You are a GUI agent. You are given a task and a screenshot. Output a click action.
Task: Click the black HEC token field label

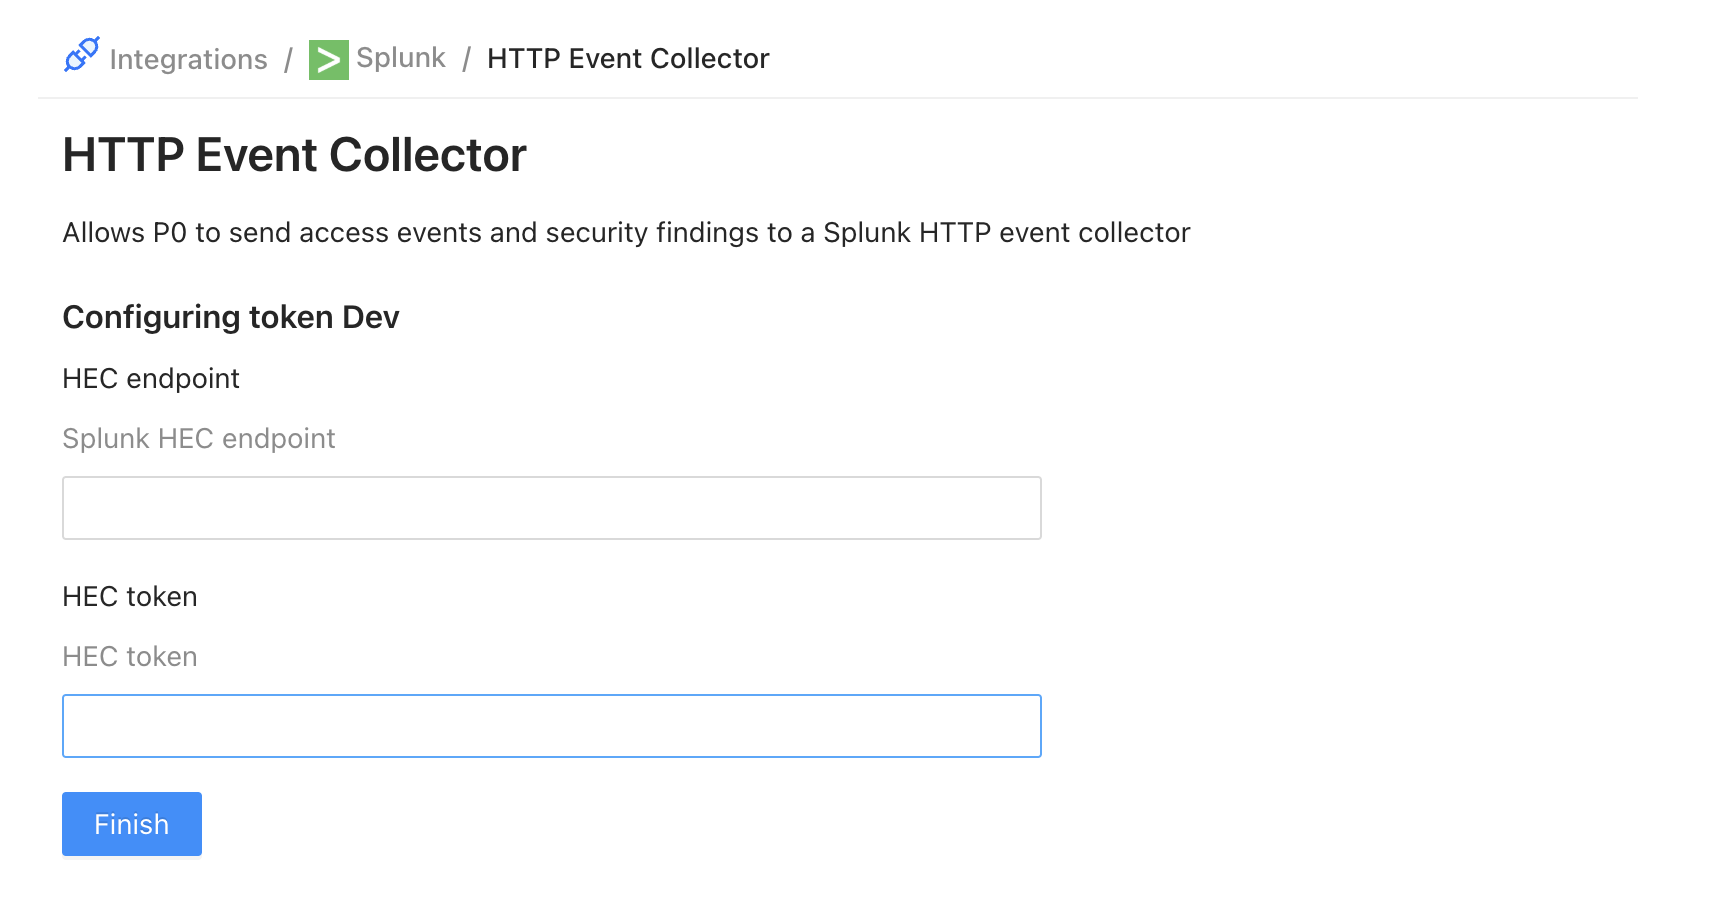point(130,597)
